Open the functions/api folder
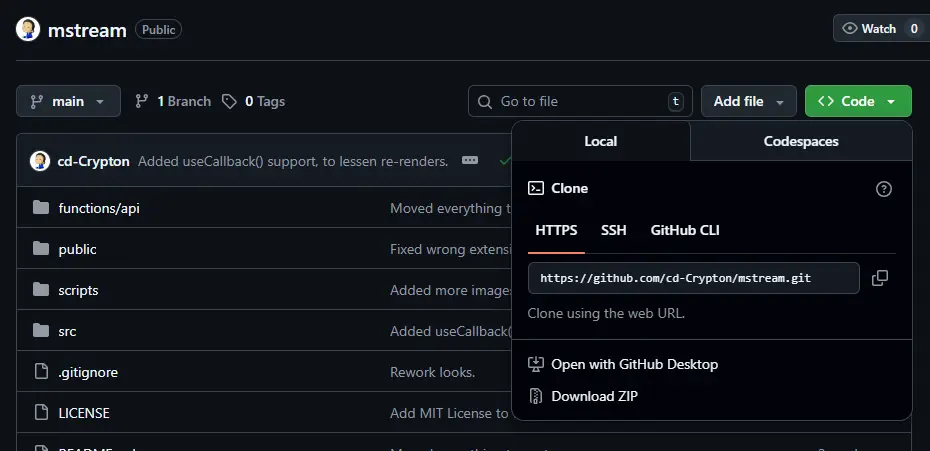Image resolution: width=930 pixels, height=451 pixels. point(99,208)
